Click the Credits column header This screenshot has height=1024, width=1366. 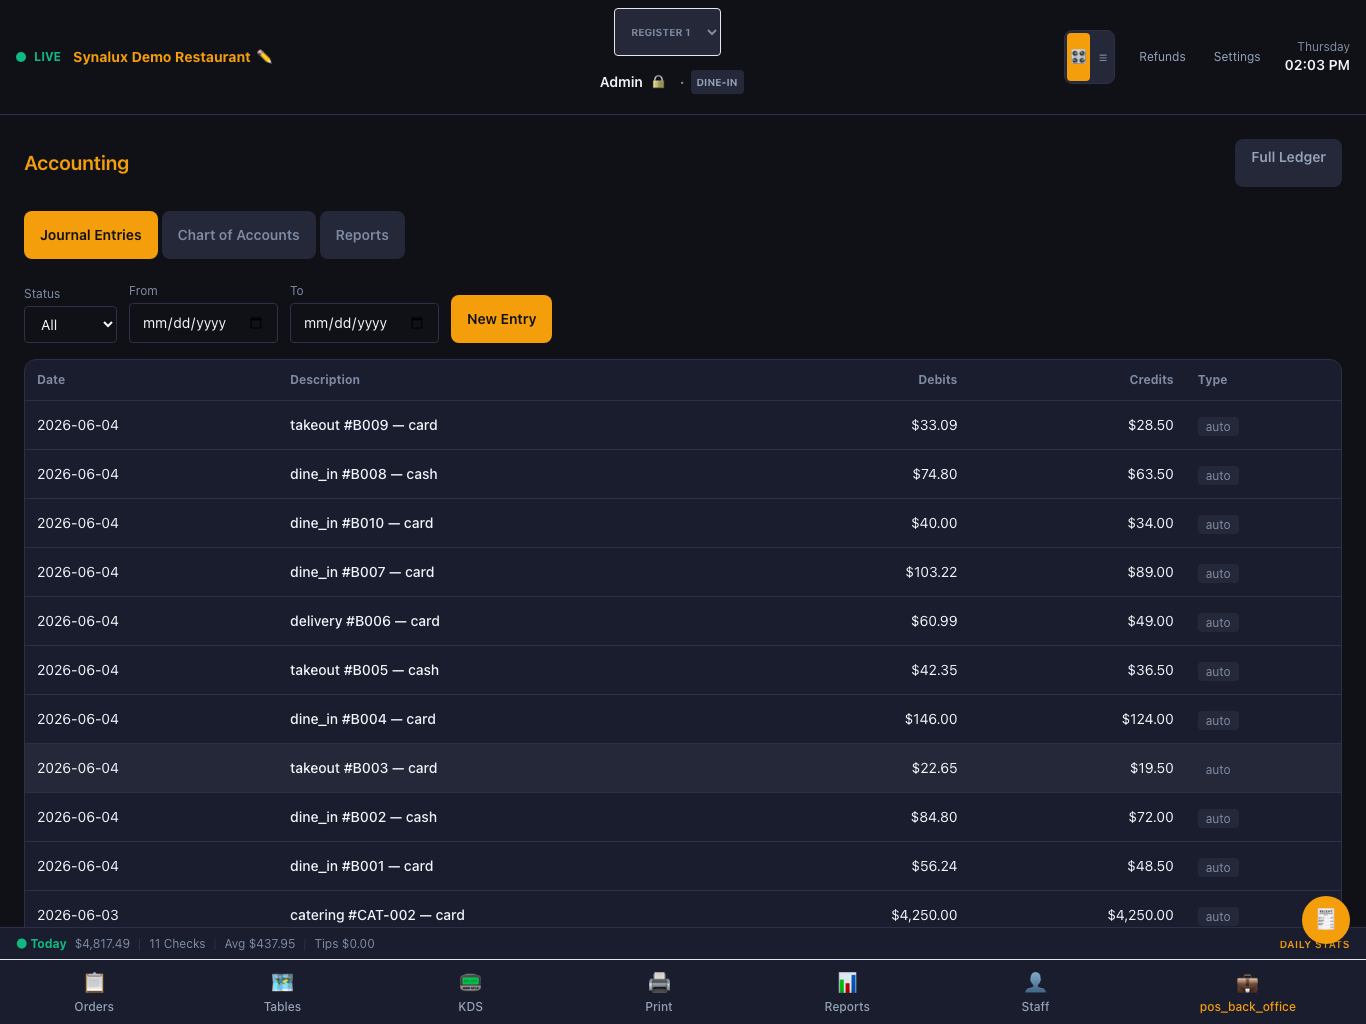[1151, 380]
